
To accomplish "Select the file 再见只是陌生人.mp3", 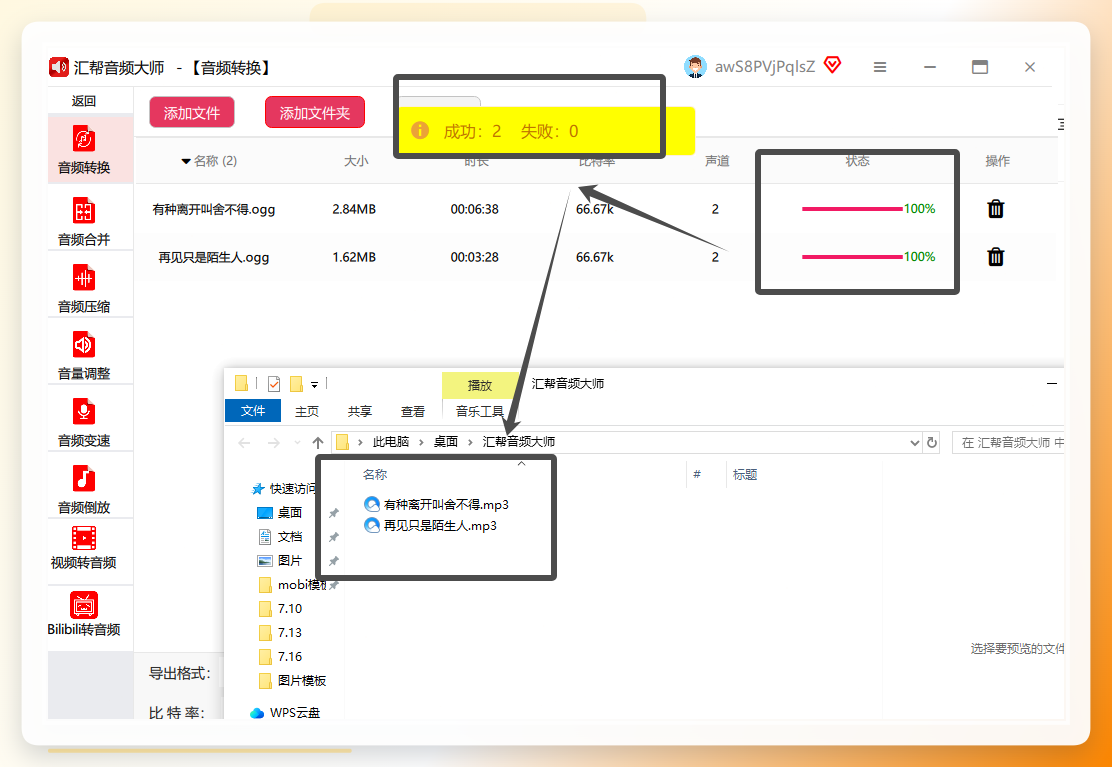I will 430,526.
